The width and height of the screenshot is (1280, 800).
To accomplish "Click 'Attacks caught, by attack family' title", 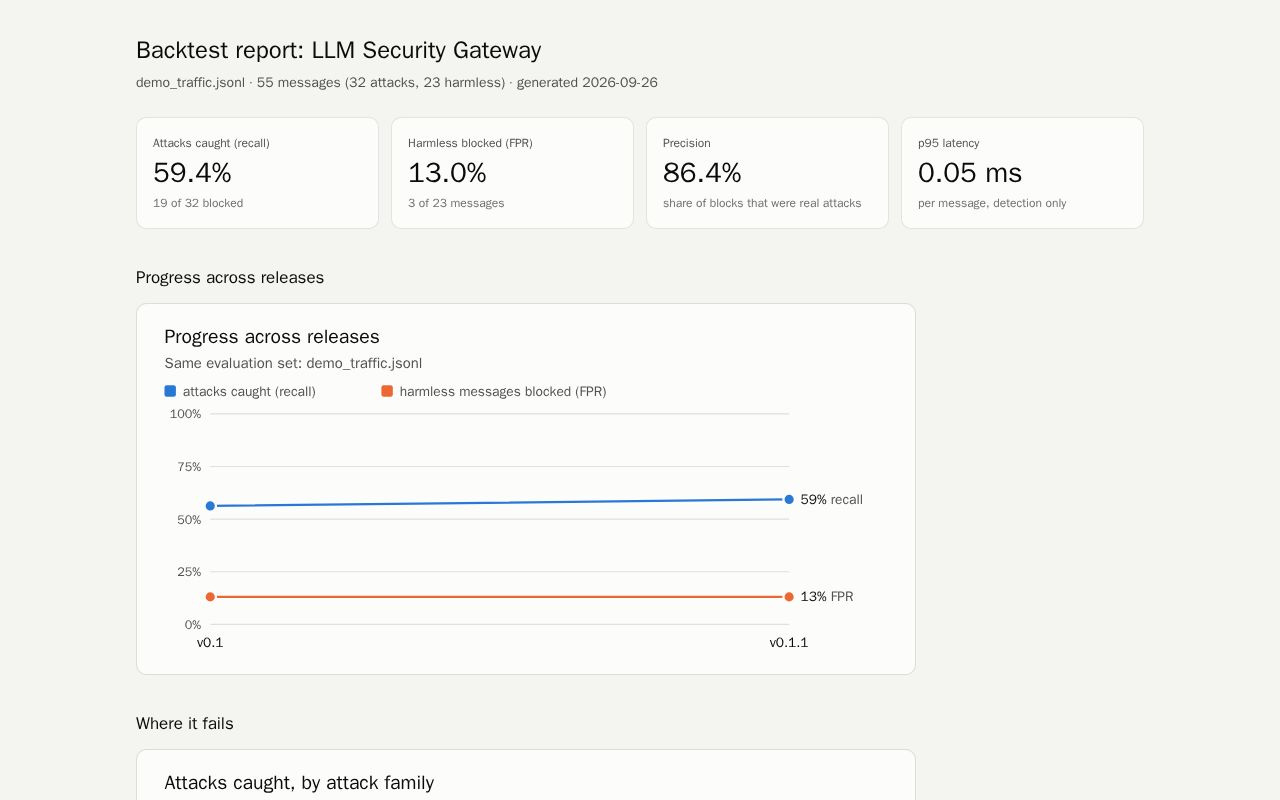I will pos(299,783).
